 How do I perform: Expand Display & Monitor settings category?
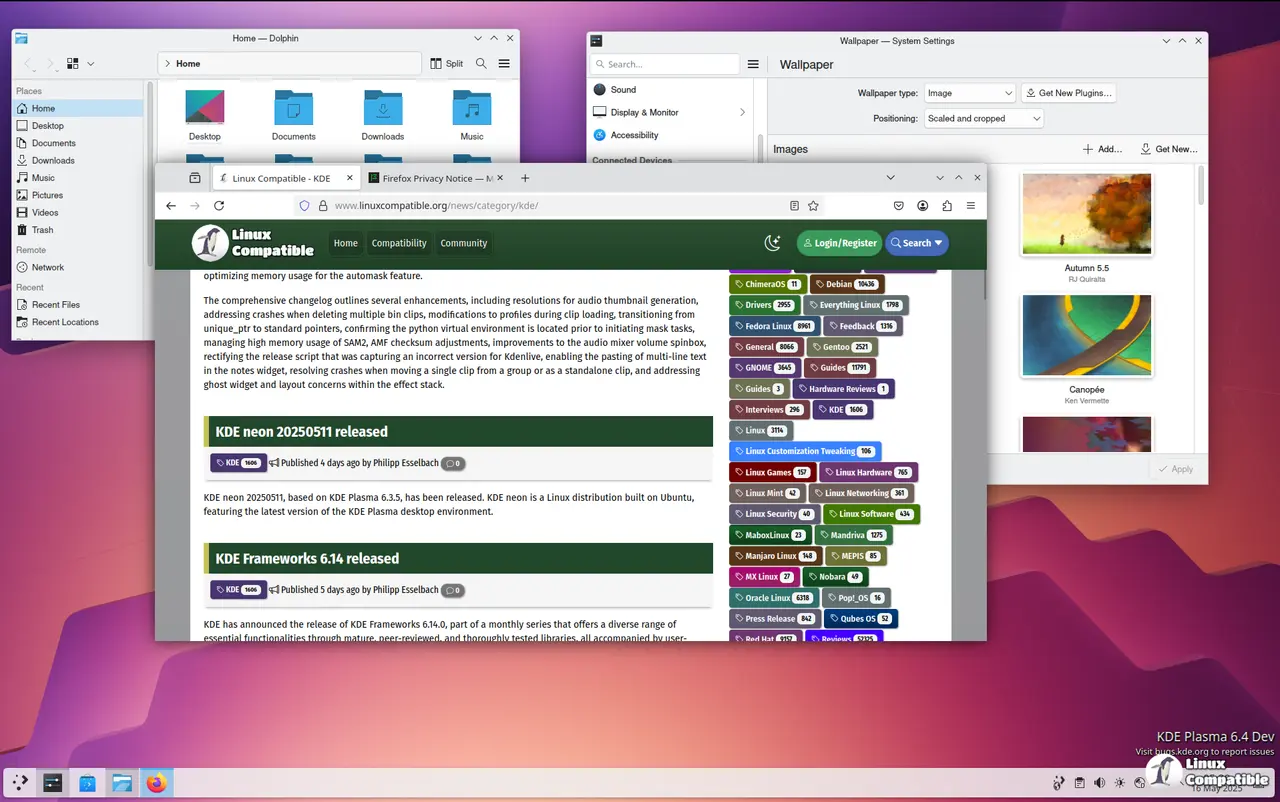click(x=670, y=112)
